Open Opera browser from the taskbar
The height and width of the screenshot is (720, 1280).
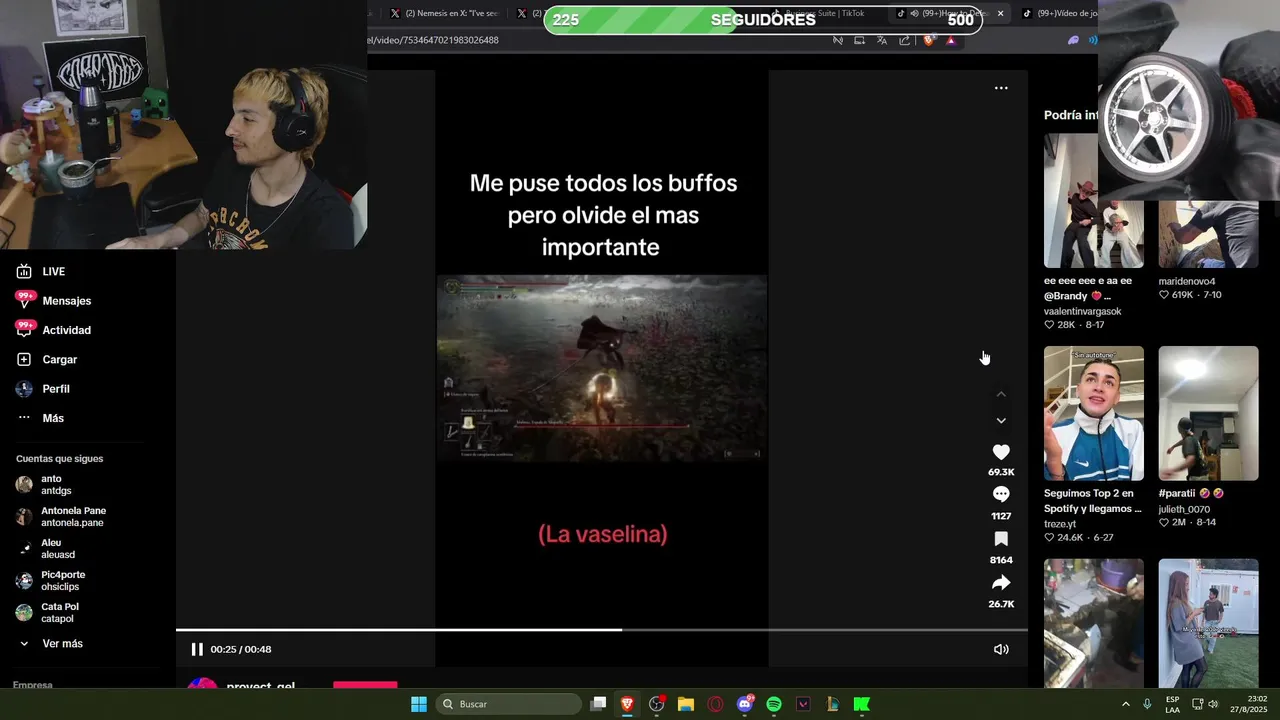715,704
